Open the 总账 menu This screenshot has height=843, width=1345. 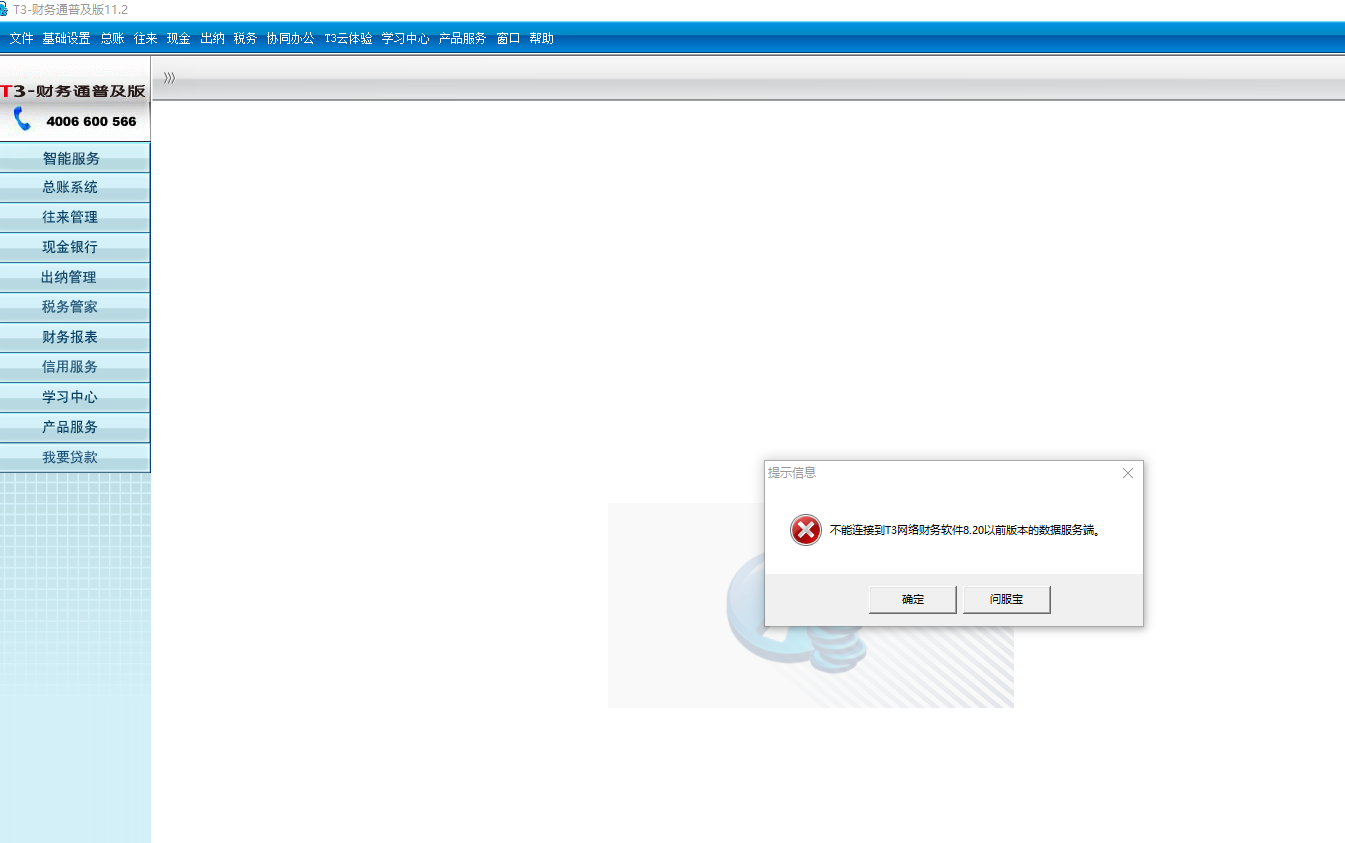point(112,39)
